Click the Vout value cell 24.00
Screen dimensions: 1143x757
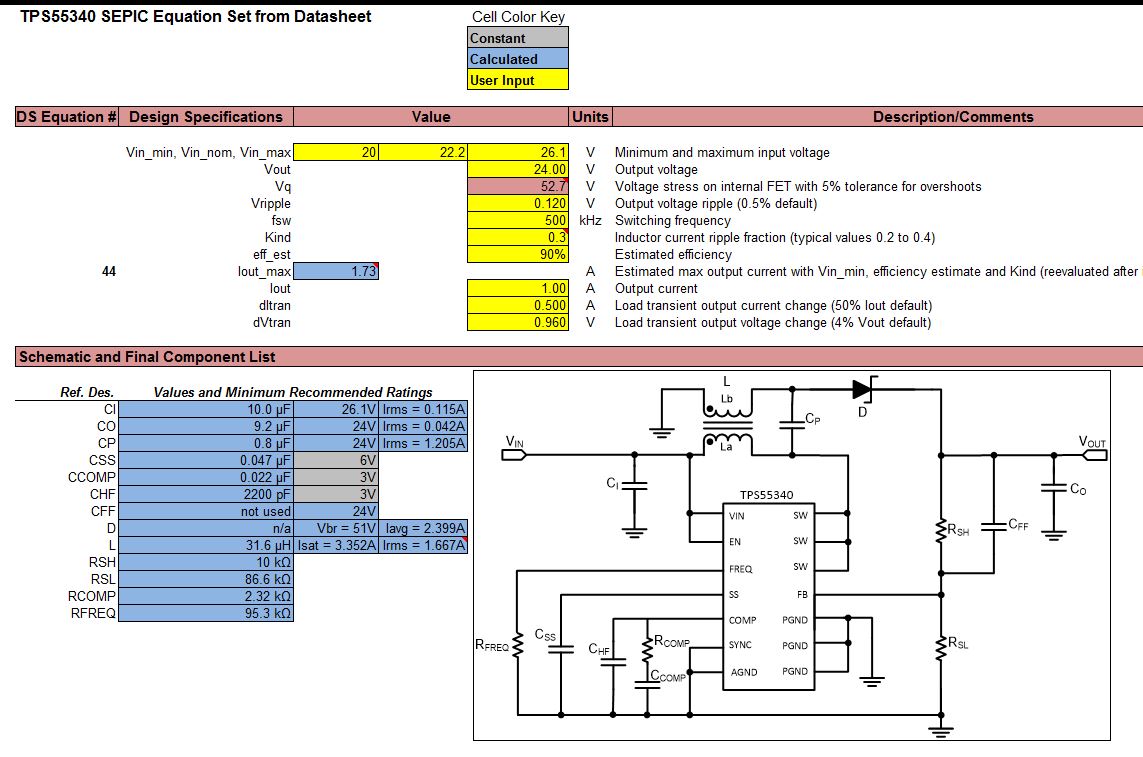[518, 169]
